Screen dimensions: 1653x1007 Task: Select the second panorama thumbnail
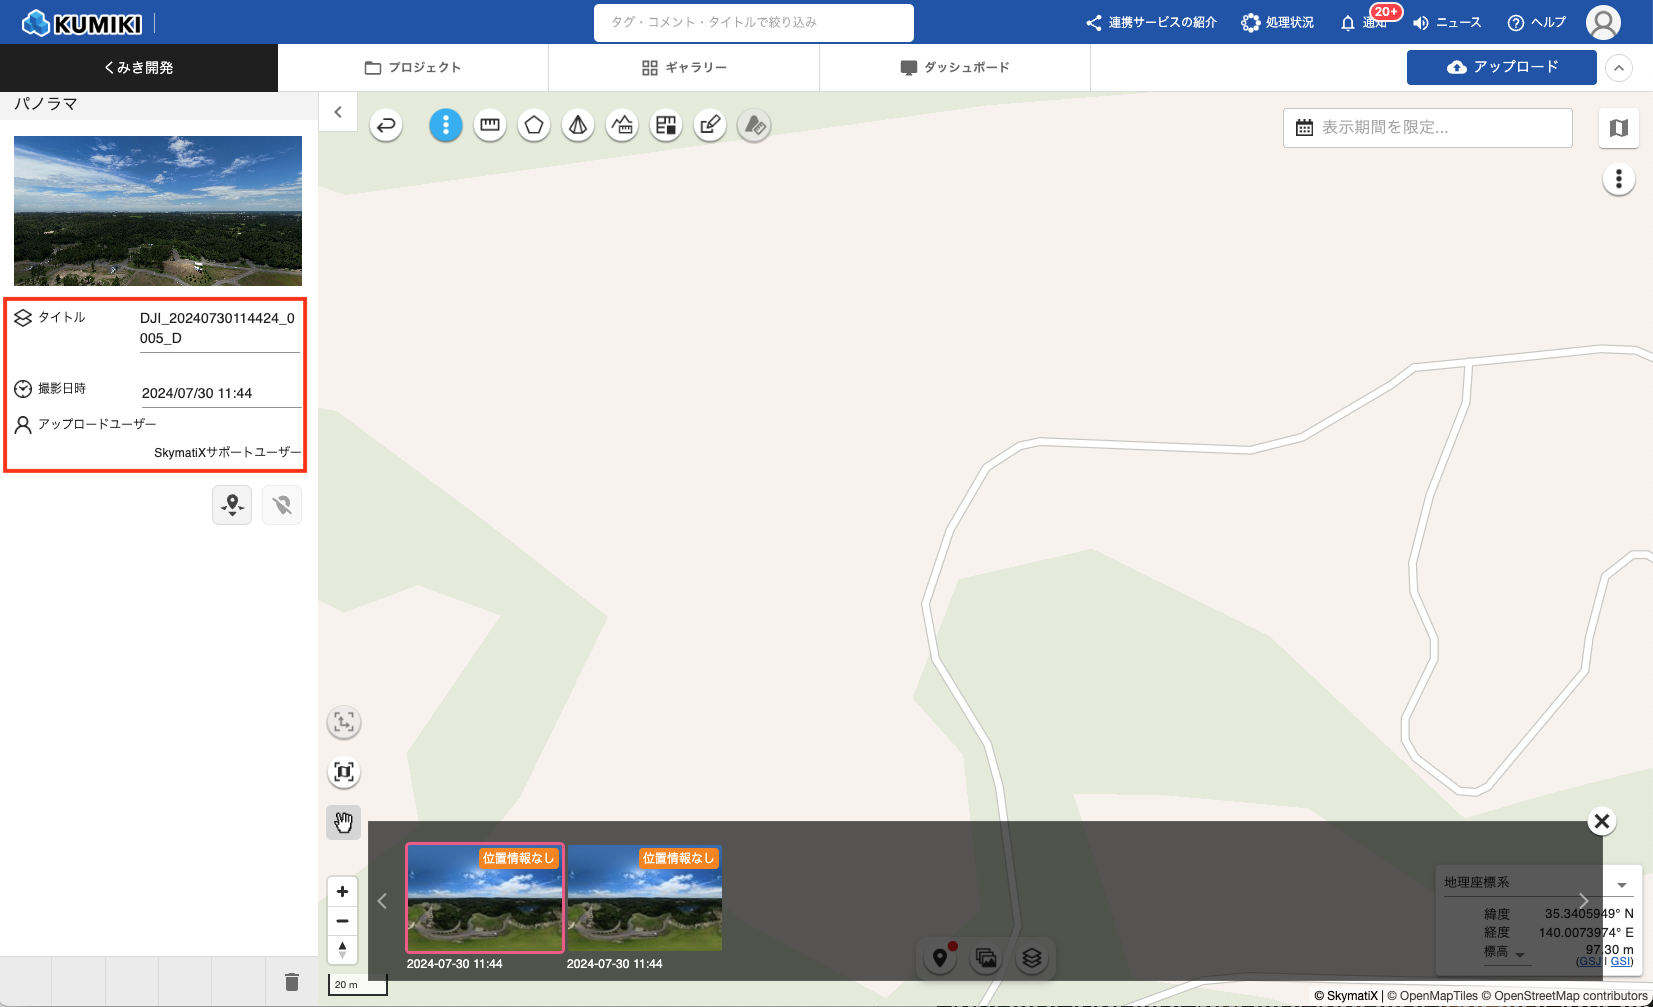tap(644, 899)
